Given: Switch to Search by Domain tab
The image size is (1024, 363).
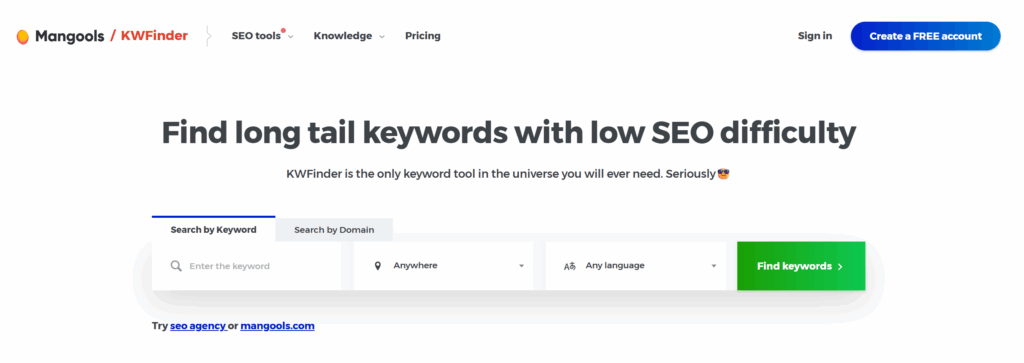Looking at the screenshot, I should [334, 230].
